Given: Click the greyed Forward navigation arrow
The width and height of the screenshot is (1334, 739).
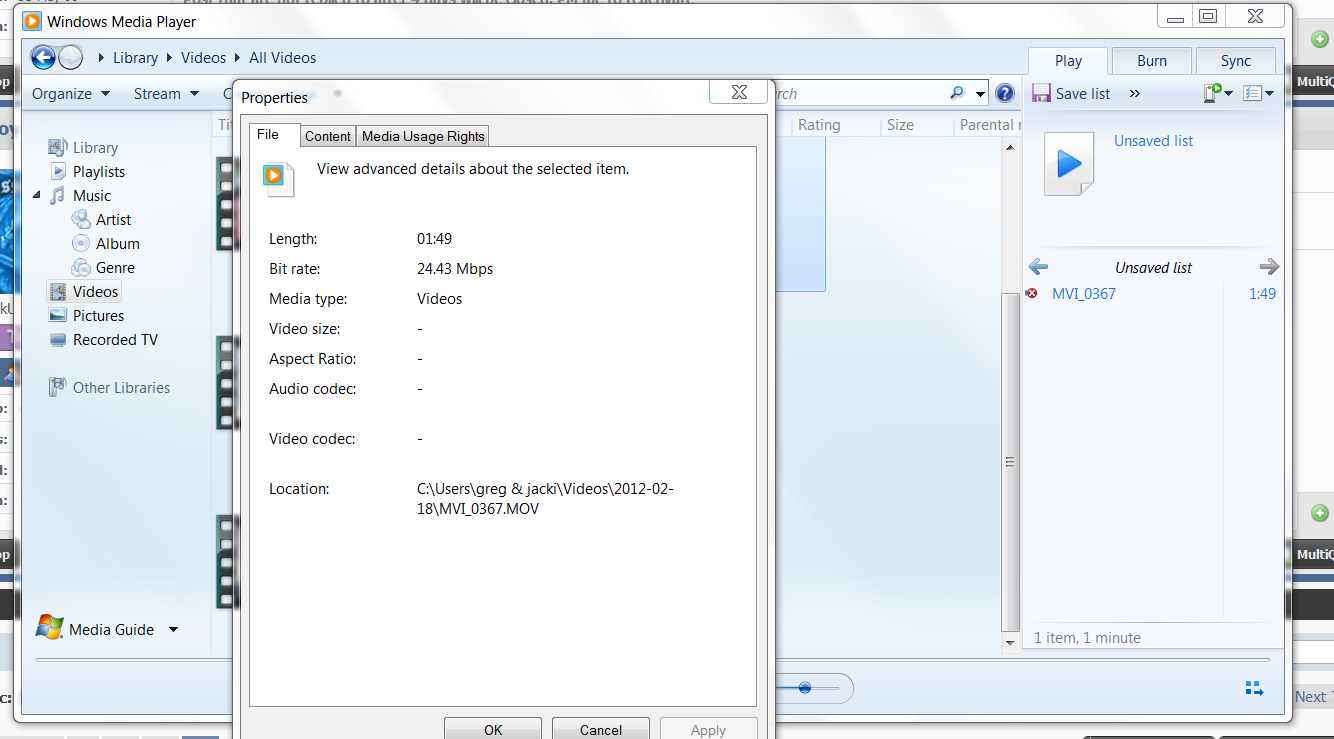Looking at the screenshot, I should (x=70, y=57).
